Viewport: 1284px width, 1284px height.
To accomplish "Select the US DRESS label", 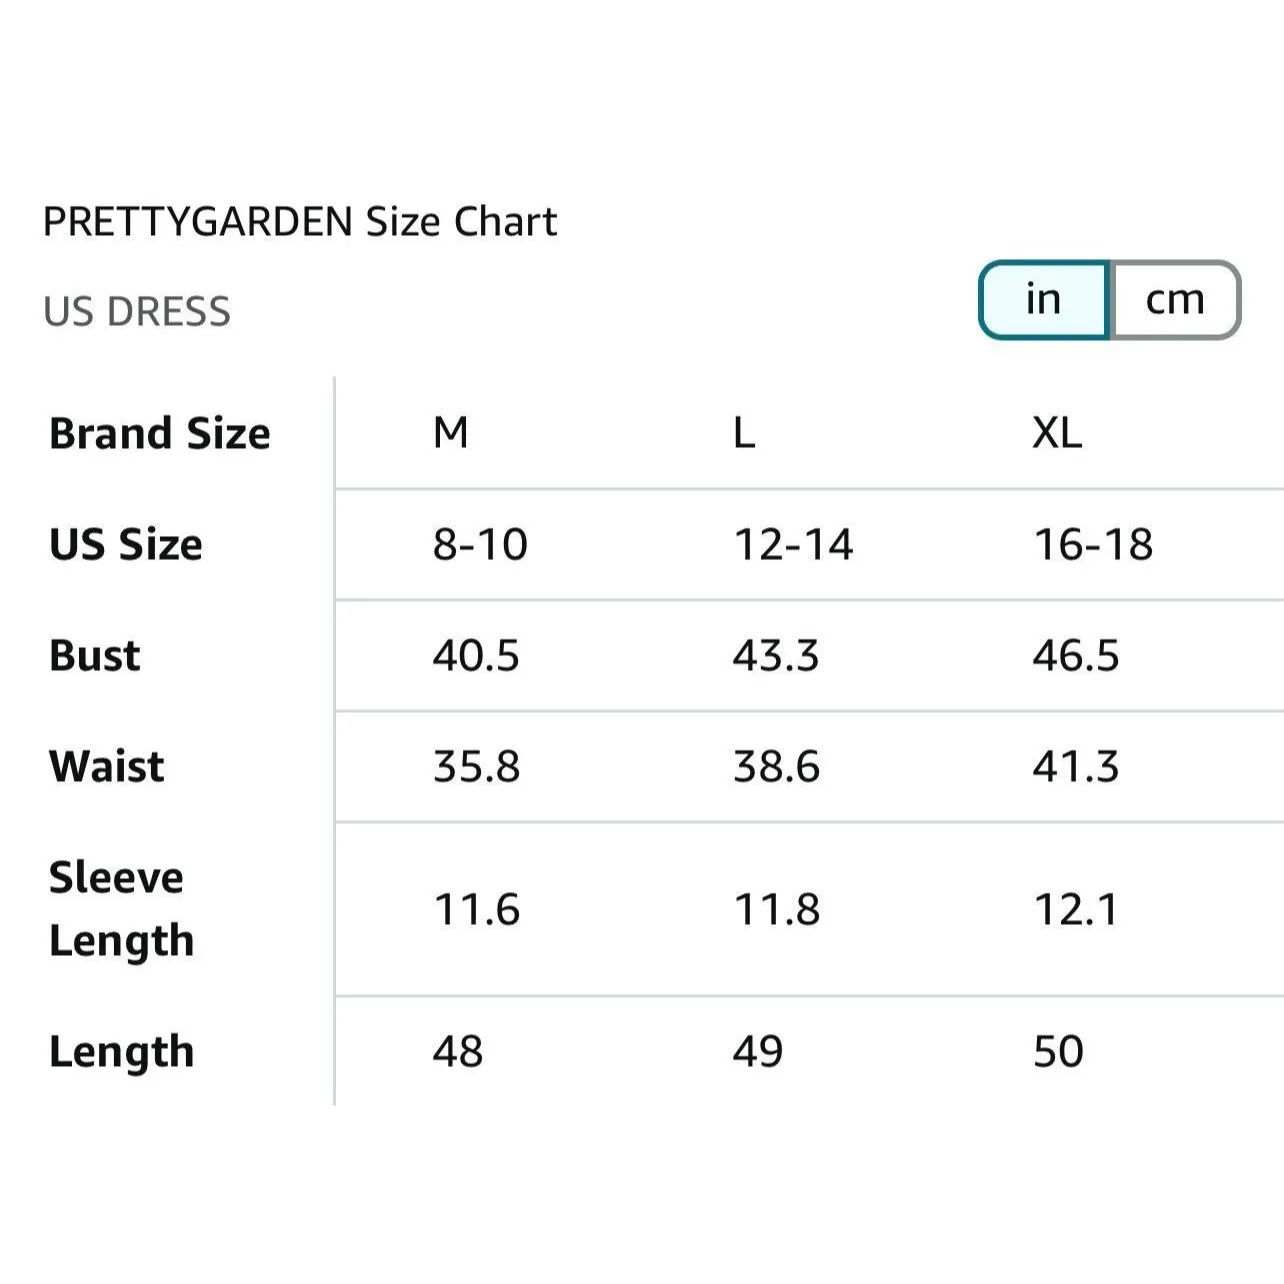I will 137,312.
